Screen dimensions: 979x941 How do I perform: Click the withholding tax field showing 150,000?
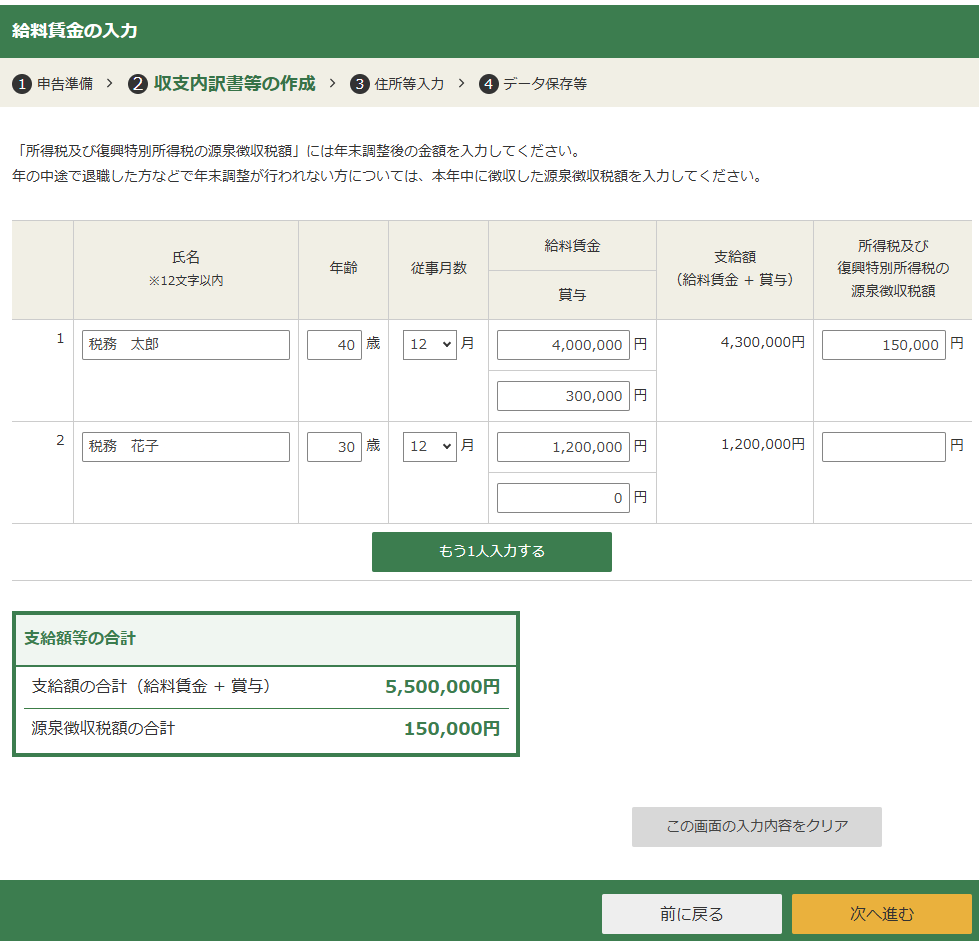884,344
